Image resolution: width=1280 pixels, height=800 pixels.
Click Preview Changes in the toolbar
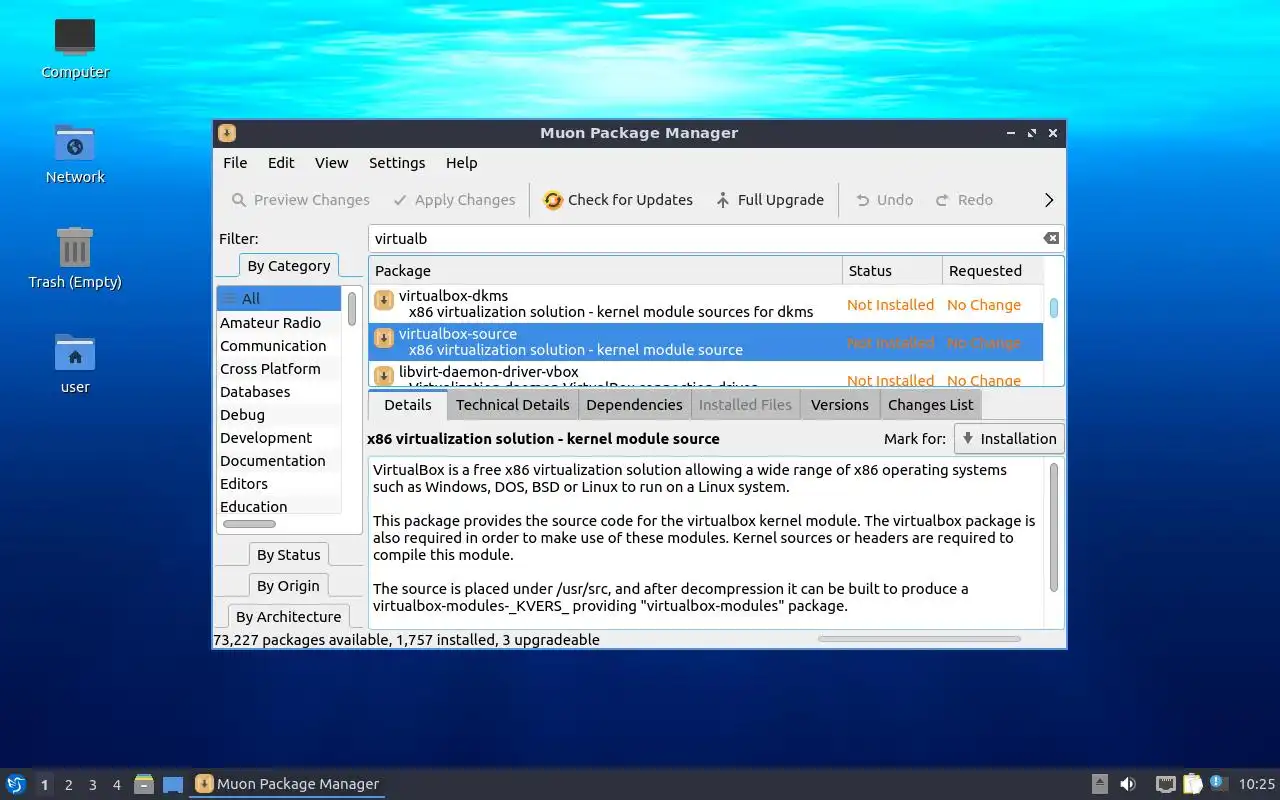[301, 200]
